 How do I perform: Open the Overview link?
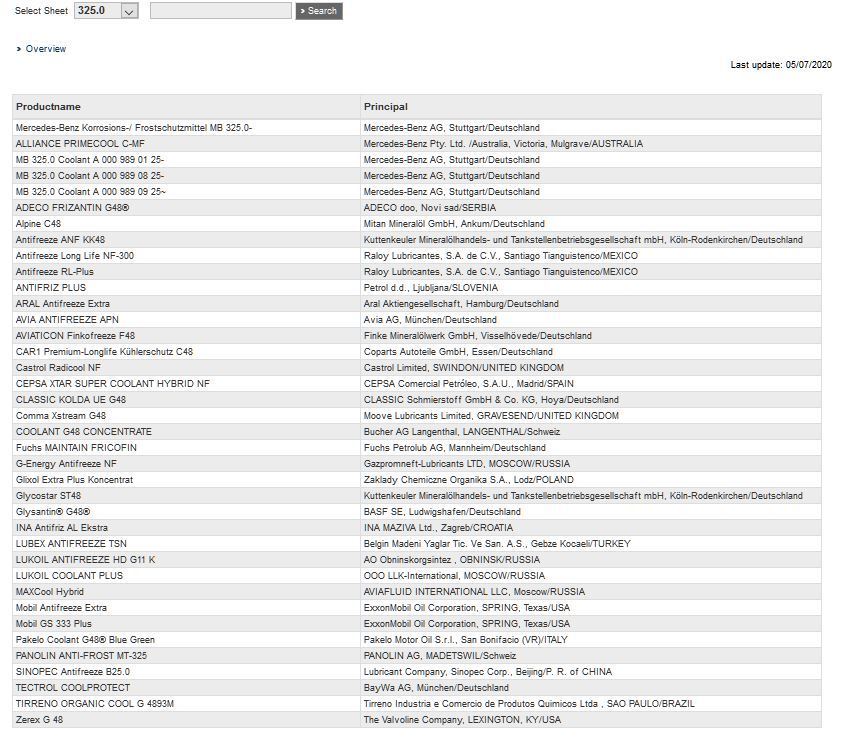pos(45,49)
